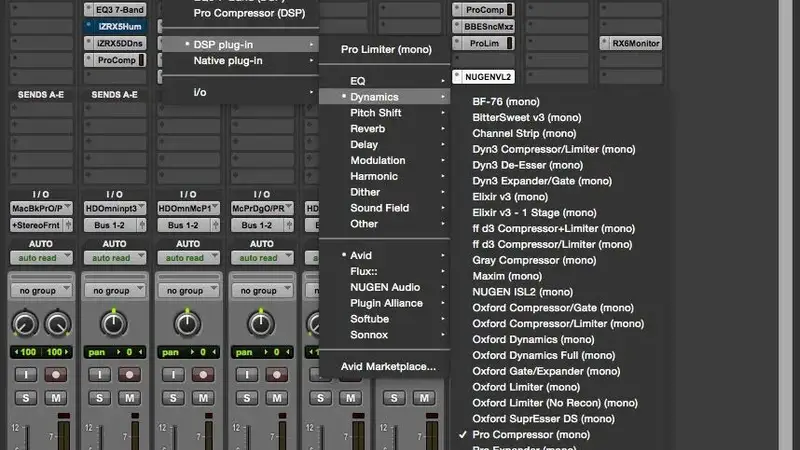
Task: Open the Other plug-in category
Action: click(x=385, y=223)
